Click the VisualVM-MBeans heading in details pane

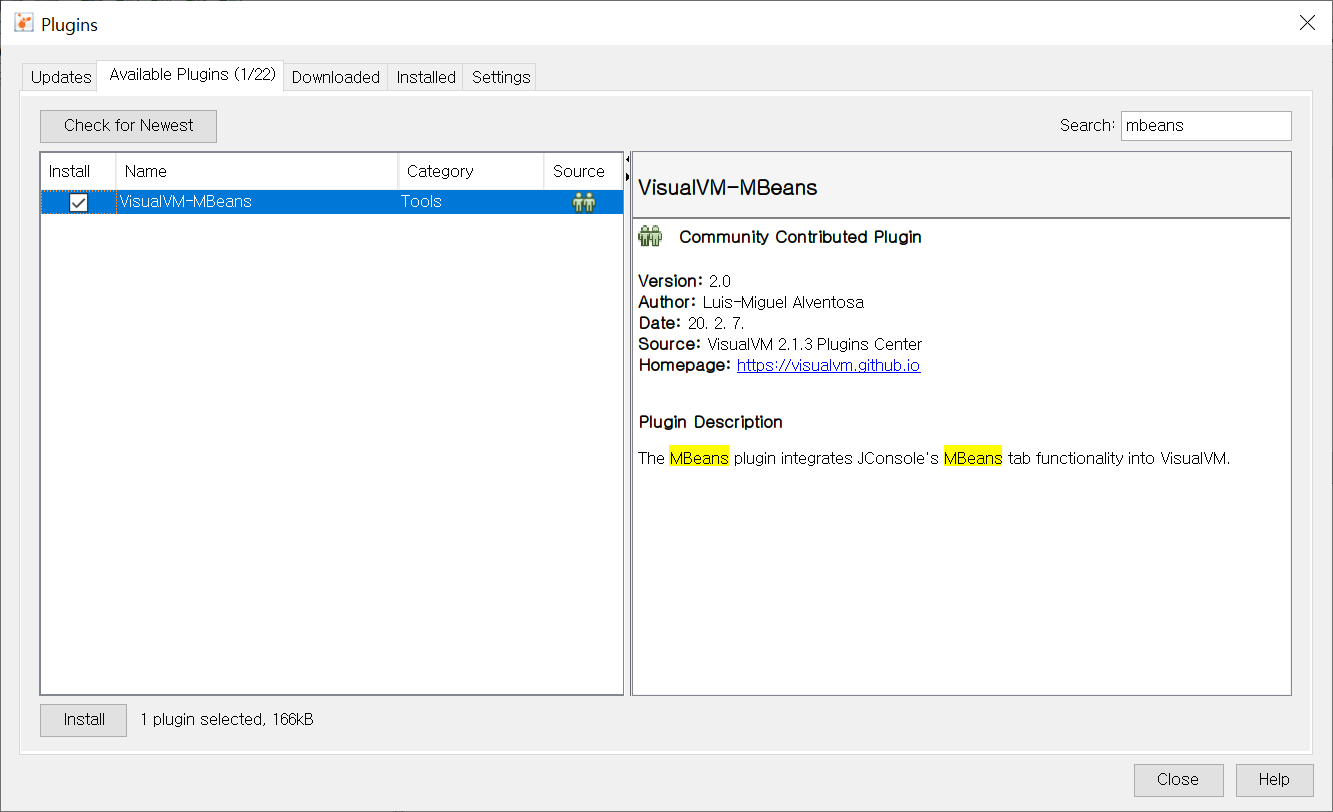(x=728, y=187)
